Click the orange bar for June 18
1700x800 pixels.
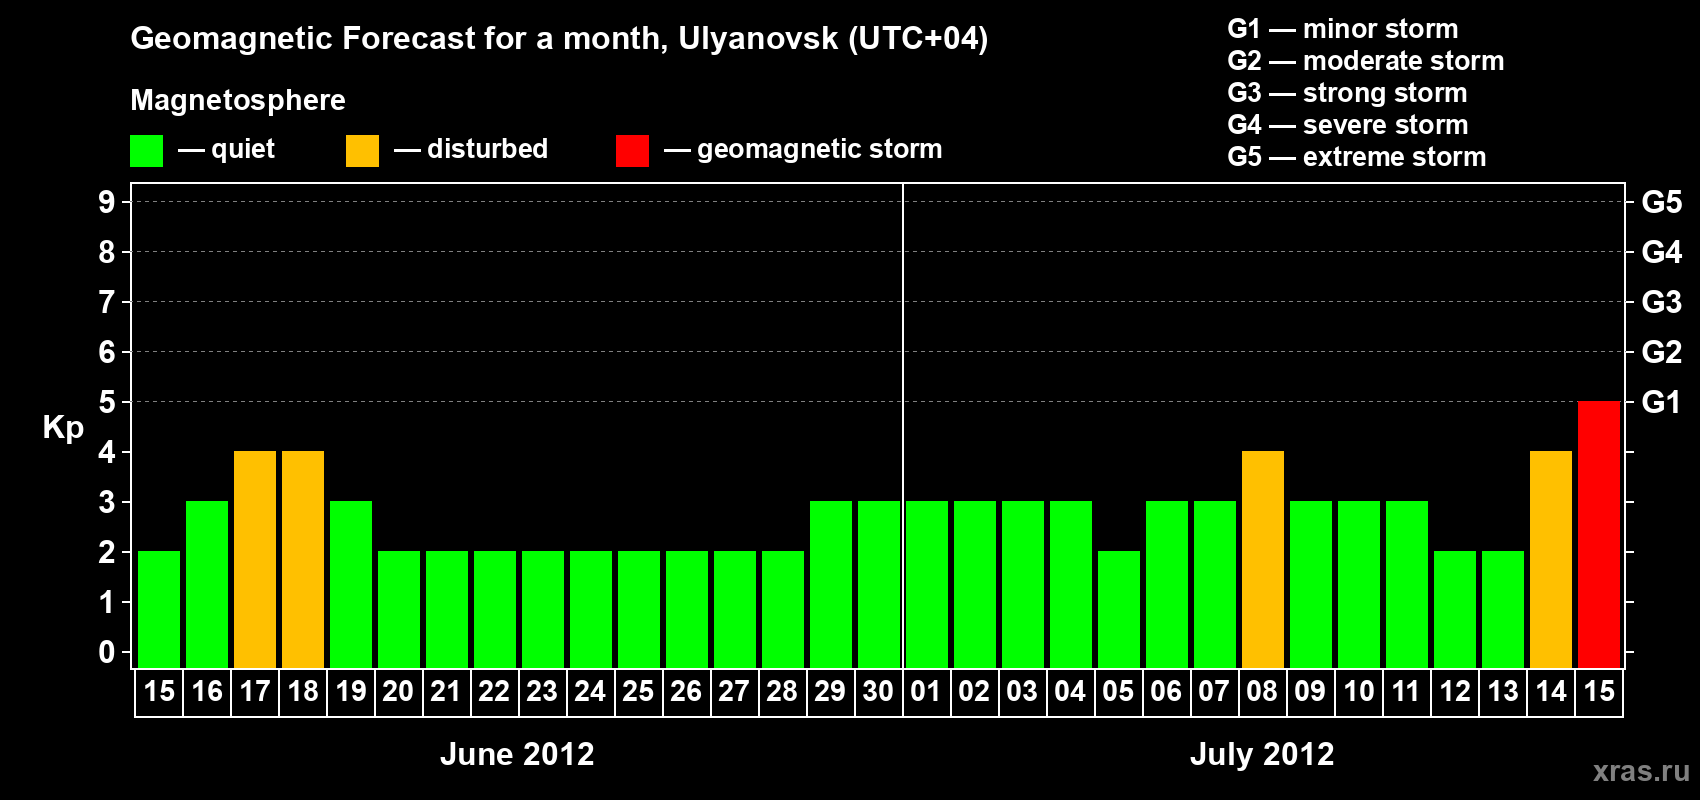303,559
